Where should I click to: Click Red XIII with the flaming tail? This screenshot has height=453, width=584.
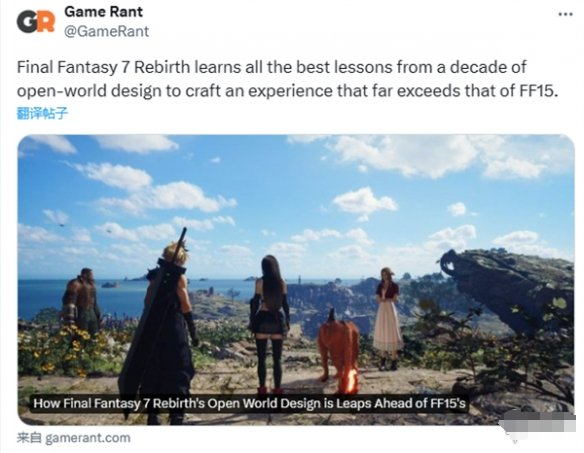pos(339,350)
